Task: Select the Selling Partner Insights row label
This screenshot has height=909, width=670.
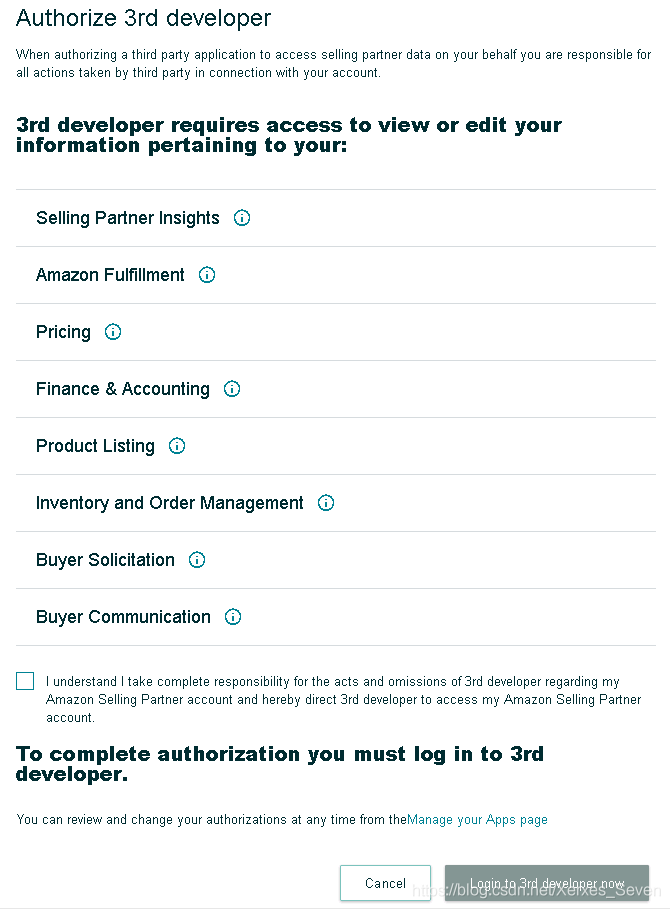Action: (128, 218)
